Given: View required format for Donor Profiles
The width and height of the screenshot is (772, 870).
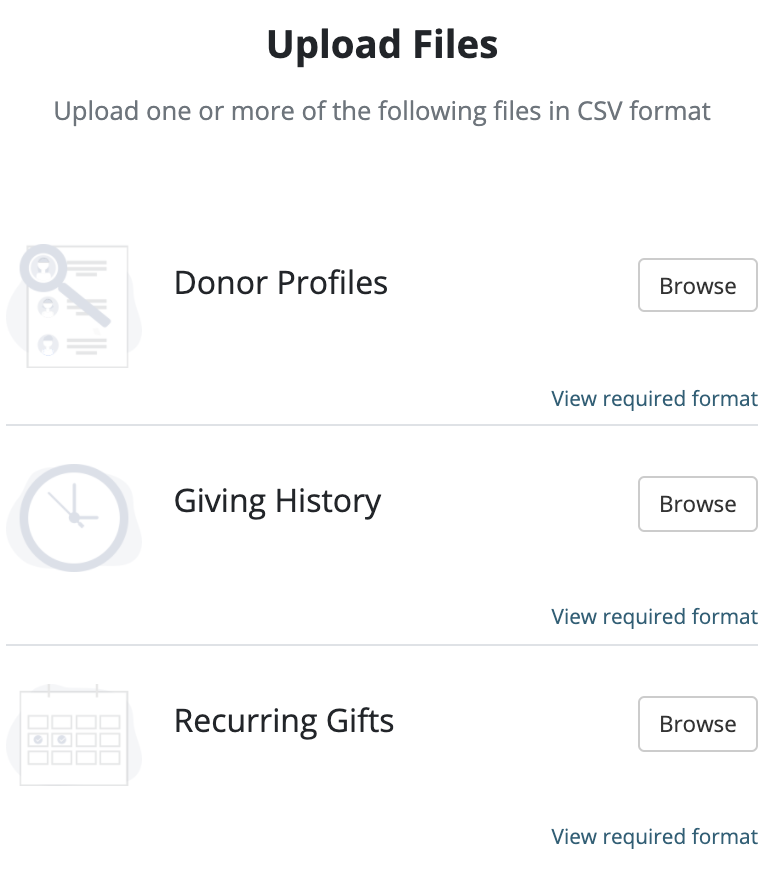Looking at the screenshot, I should coord(654,399).
